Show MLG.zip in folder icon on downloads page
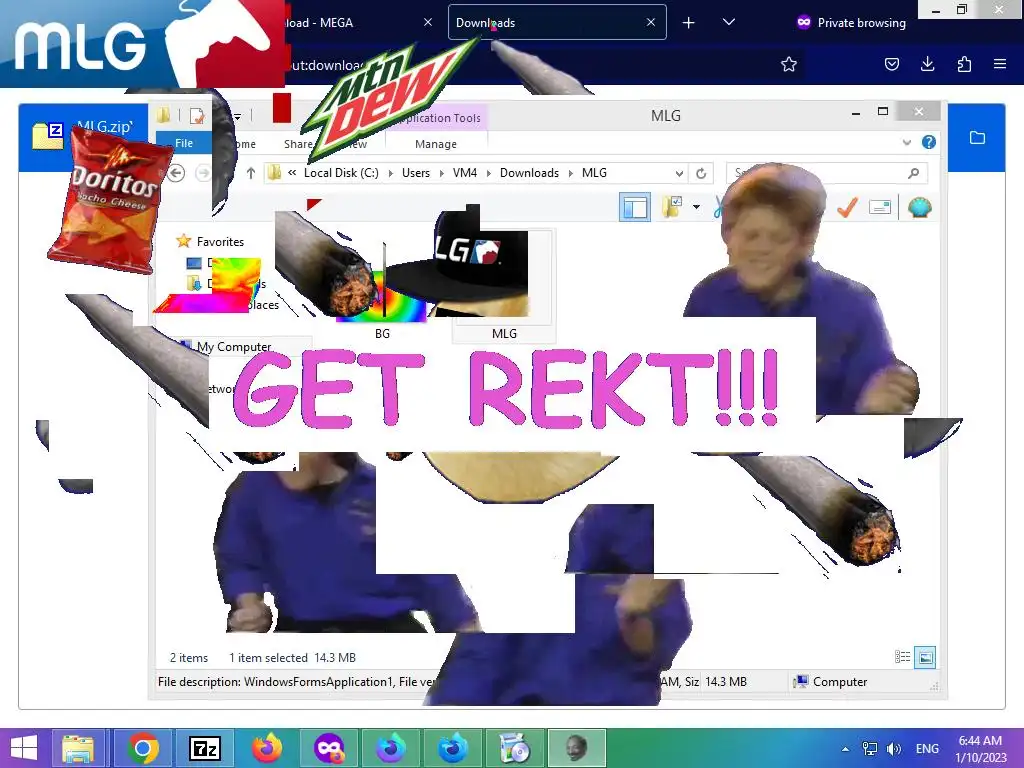The height and width of the screenshot is (768, 1024). 977,138
